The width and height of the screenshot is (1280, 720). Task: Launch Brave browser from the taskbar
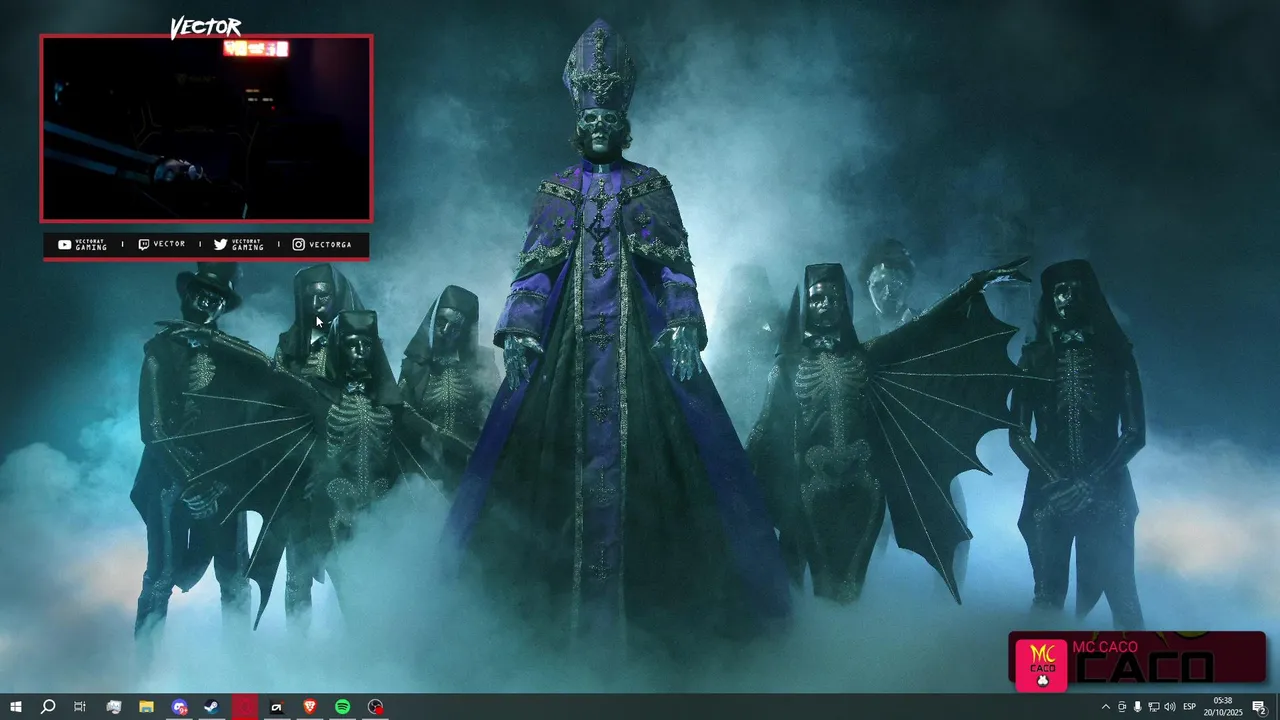coord(310,707)
